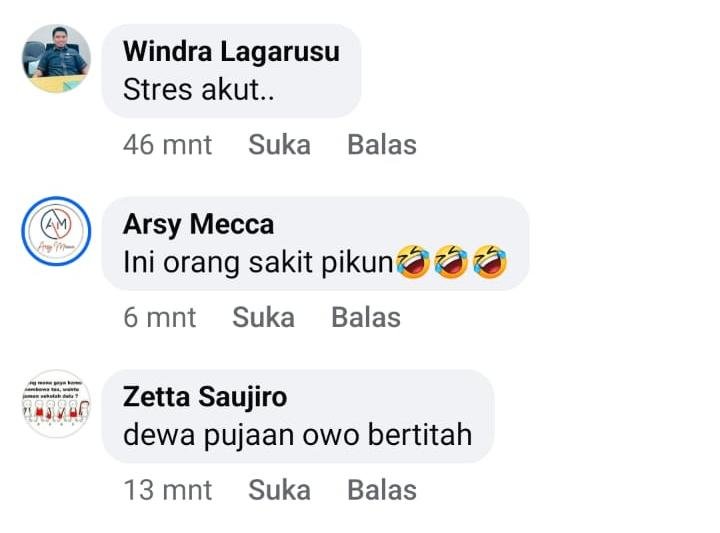Reply to Windra Lagarusu's comment with Balas
Viewport: 720px width, 533px height.
point(382,145)
